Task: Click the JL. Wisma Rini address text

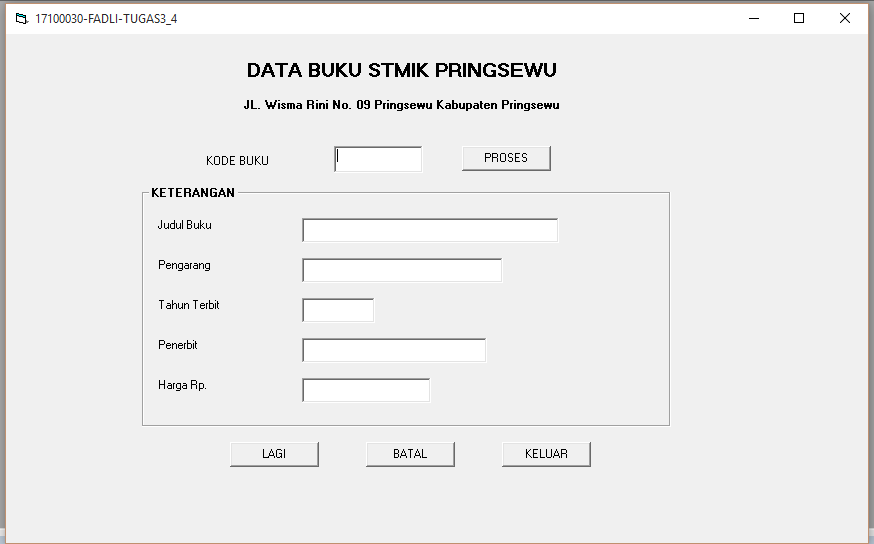Action: [x=401, y=105]
